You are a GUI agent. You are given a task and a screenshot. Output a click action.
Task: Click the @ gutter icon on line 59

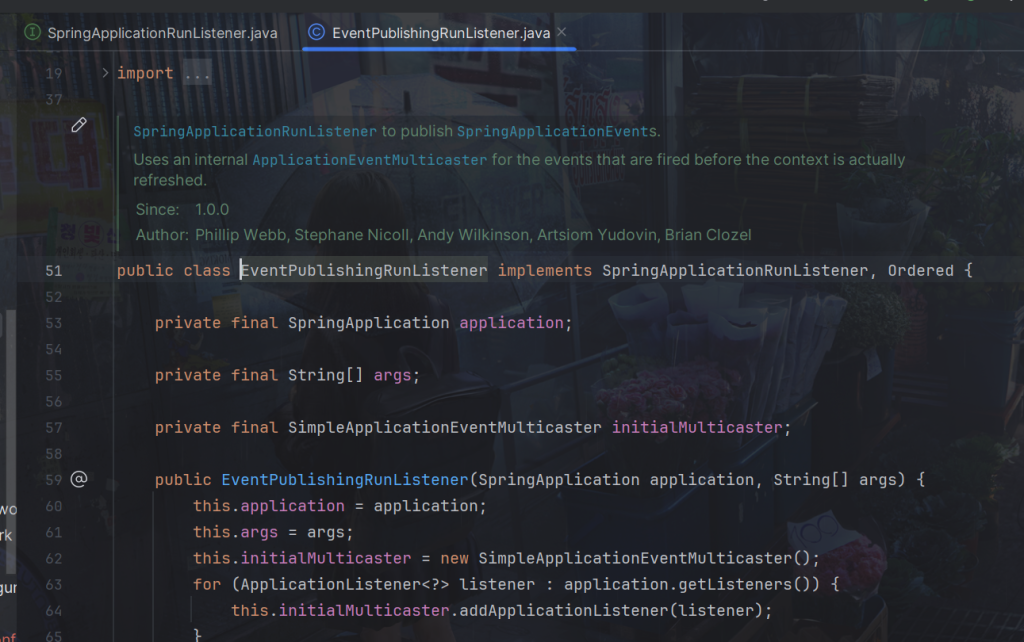[79, 479]
